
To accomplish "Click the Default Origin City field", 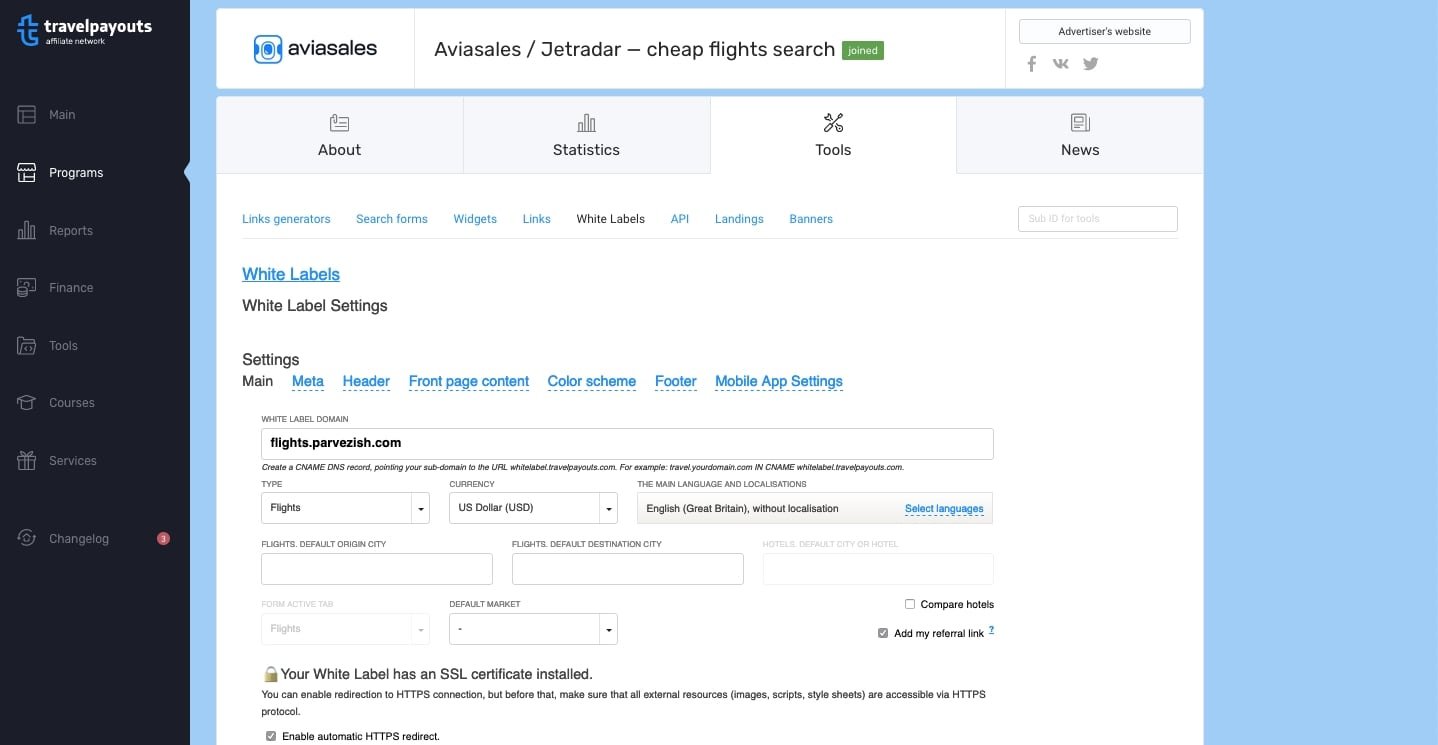I will (x=377, y=569).
